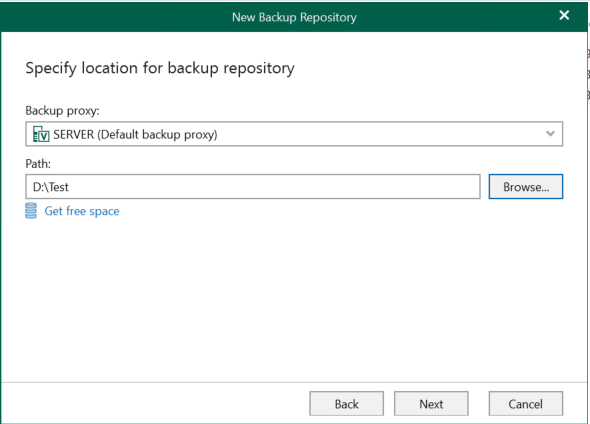Click the database disk icon beside Get free space
The width and height of the screenshot is (590, 424).
point(31,211)
